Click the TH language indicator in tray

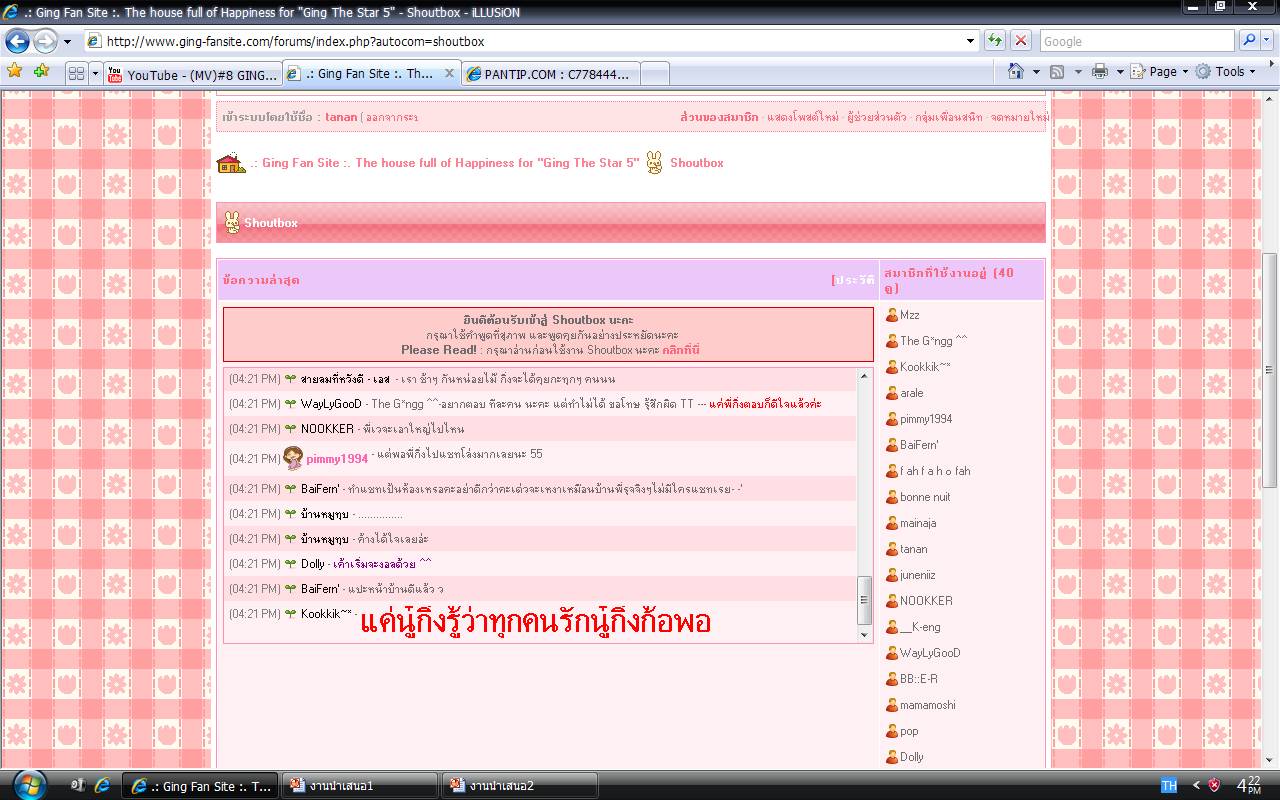(1168, 786)
